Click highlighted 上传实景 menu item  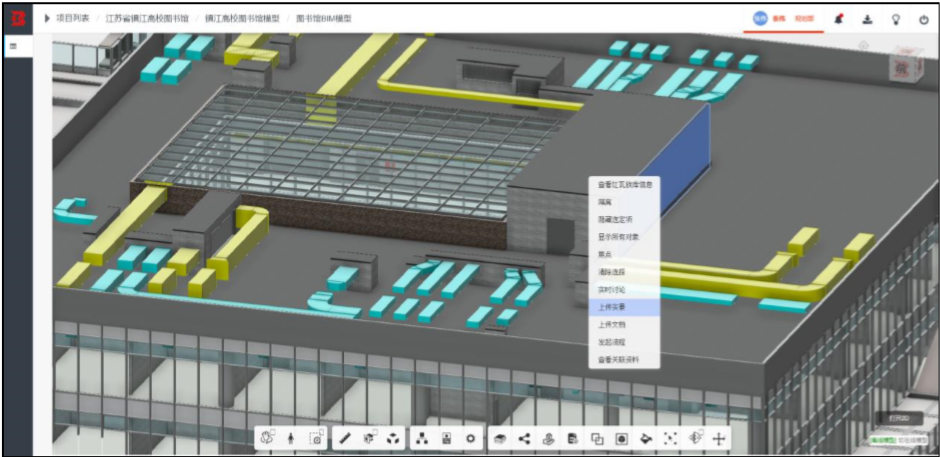[624, 307]
